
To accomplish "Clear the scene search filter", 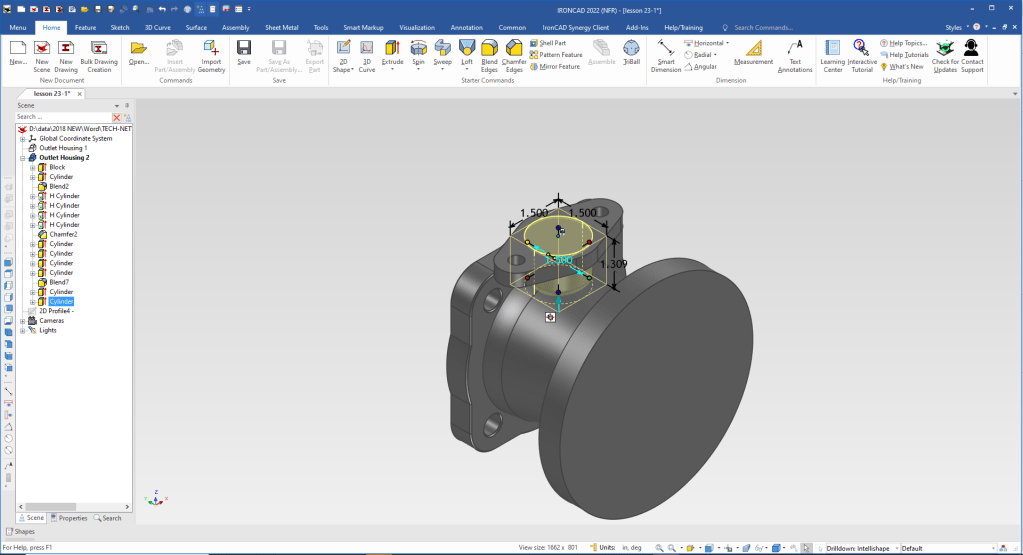I will point(116,117).
